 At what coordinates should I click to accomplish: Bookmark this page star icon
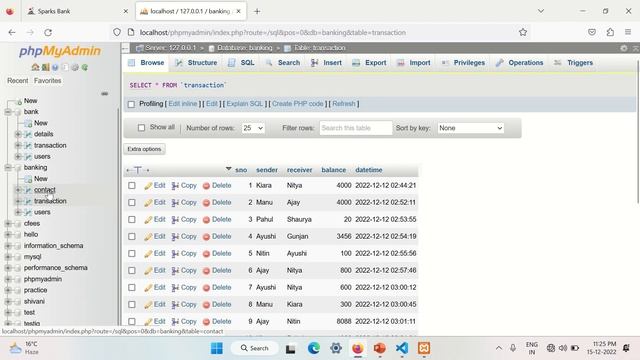523,32
